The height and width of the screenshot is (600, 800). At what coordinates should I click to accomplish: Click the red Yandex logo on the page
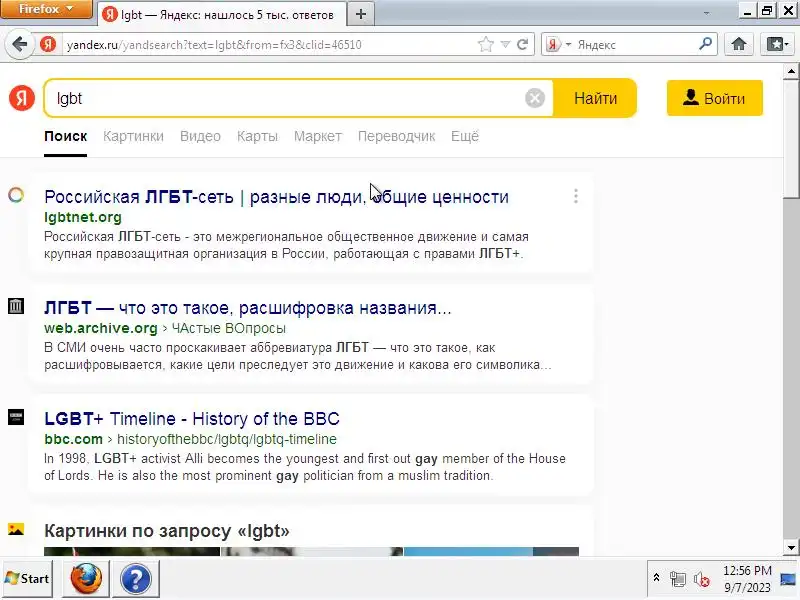pyautogui.click(x=22, y=98)
